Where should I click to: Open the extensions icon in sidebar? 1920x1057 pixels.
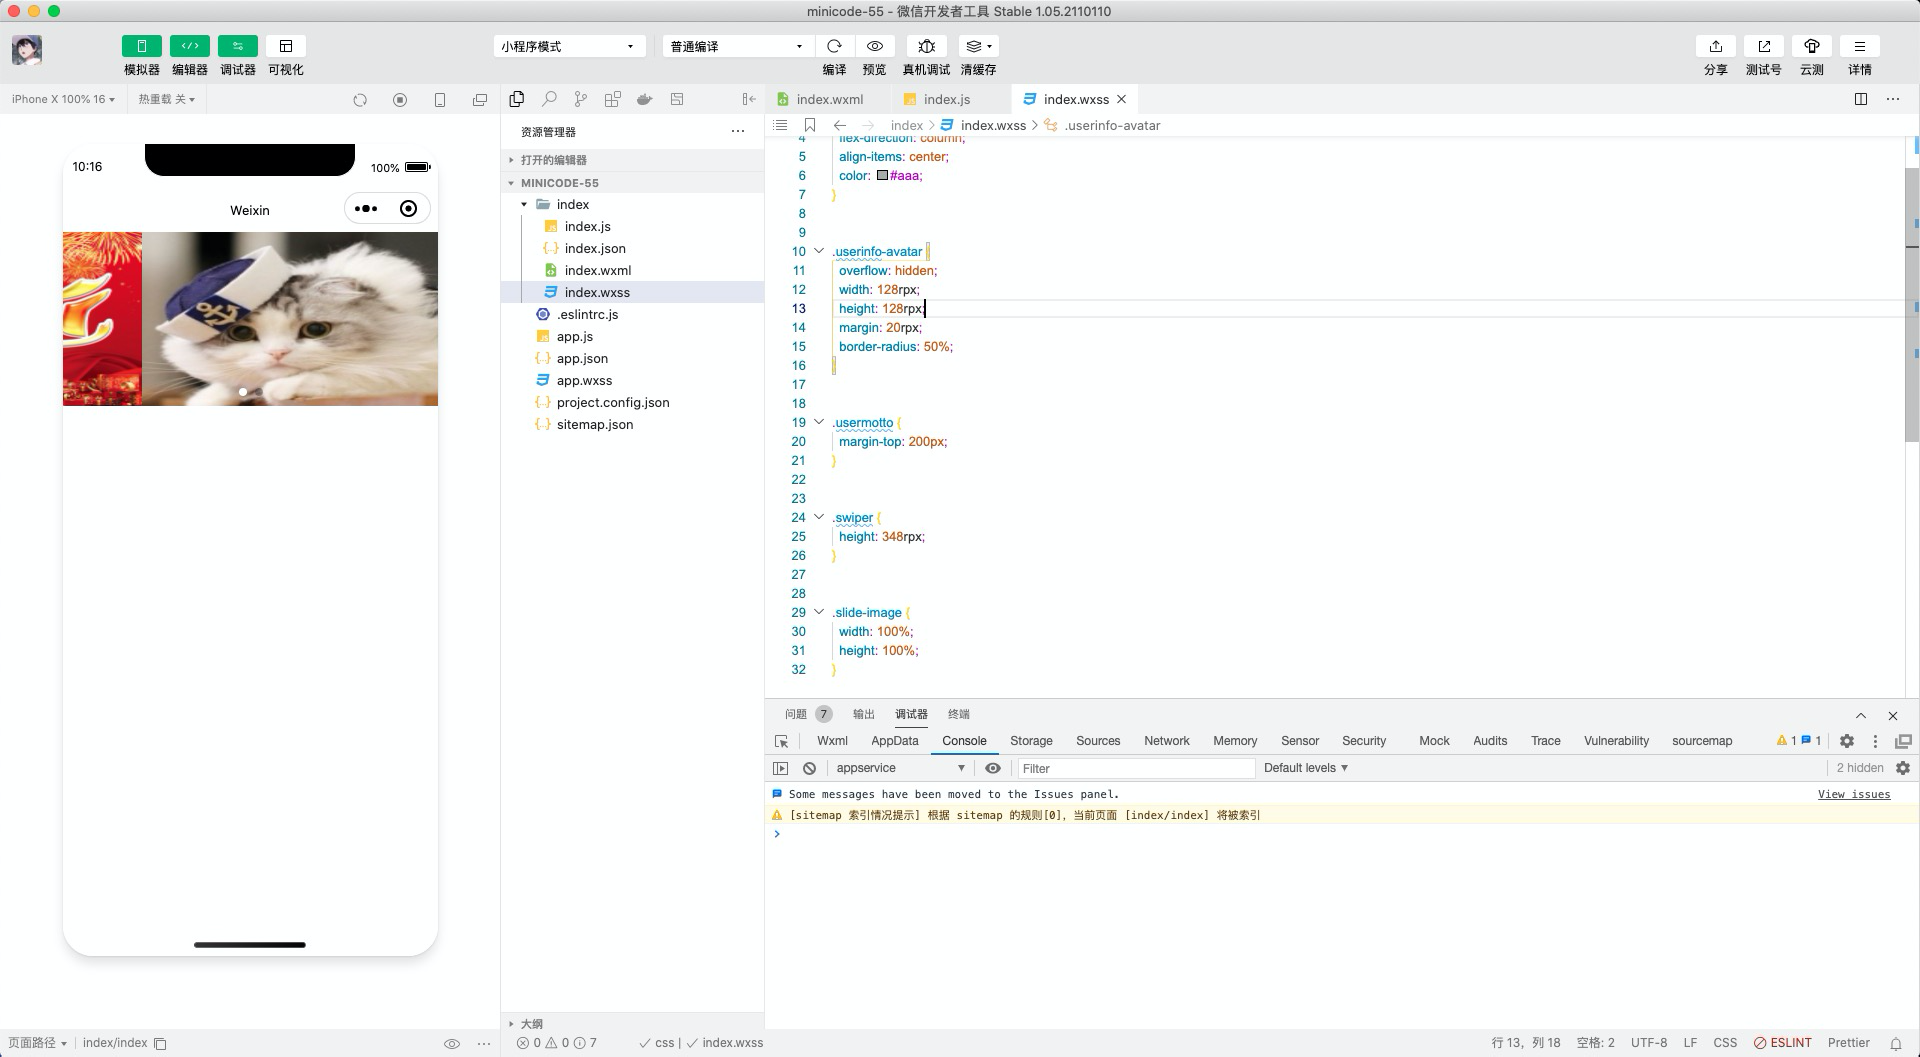tap(613, 99)
